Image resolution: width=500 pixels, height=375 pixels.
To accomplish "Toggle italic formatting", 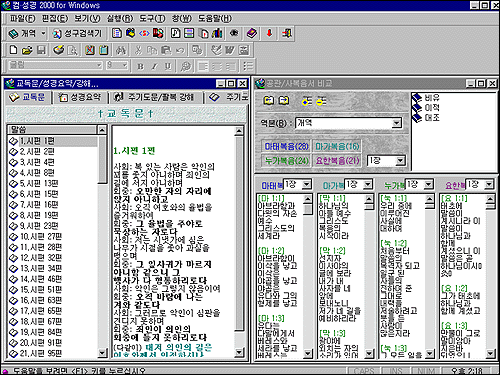I will tap(154, 66).
